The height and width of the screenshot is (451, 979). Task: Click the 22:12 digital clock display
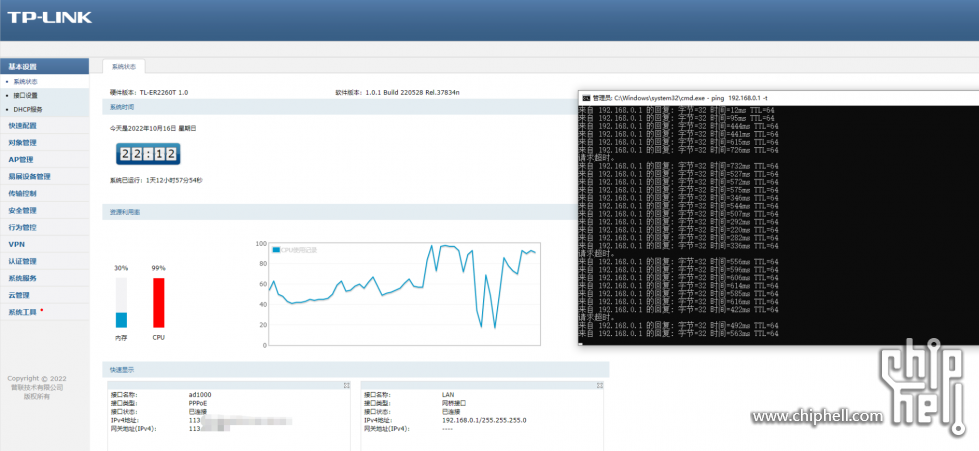[x=148, y=154]
